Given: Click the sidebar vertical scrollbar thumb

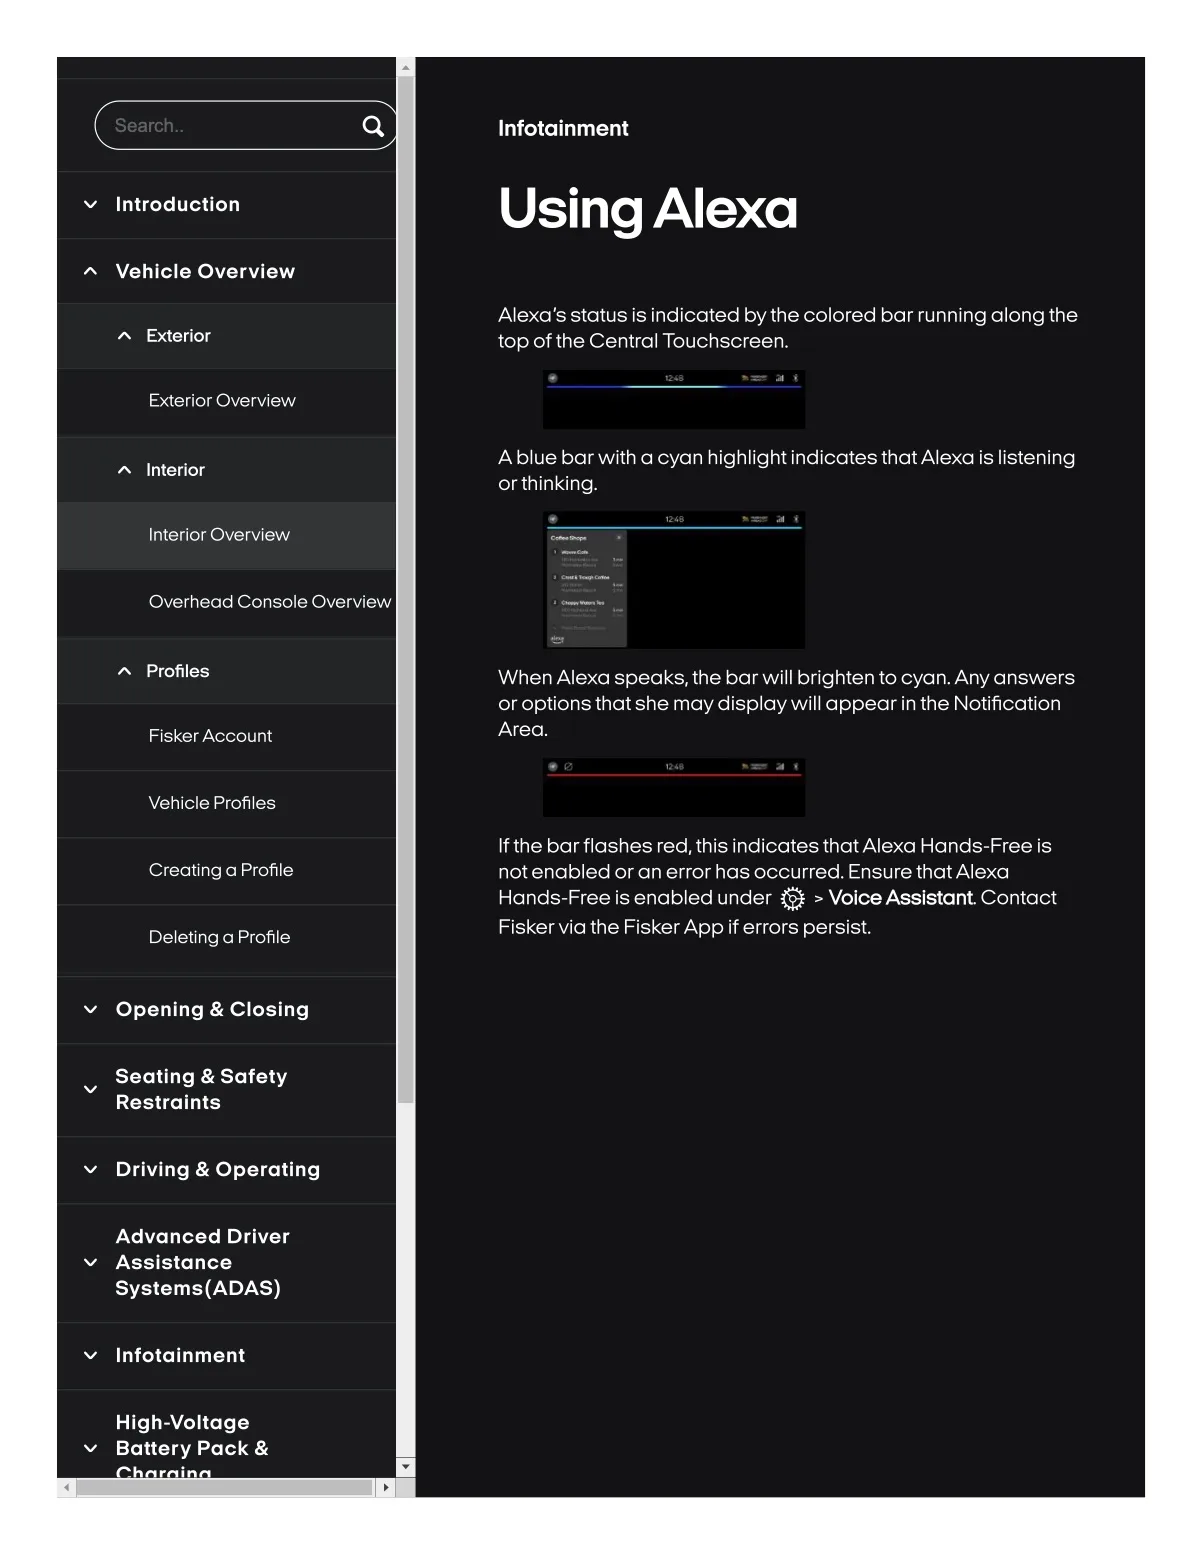Looking at the screenshot, I should [x=405, y=590].
